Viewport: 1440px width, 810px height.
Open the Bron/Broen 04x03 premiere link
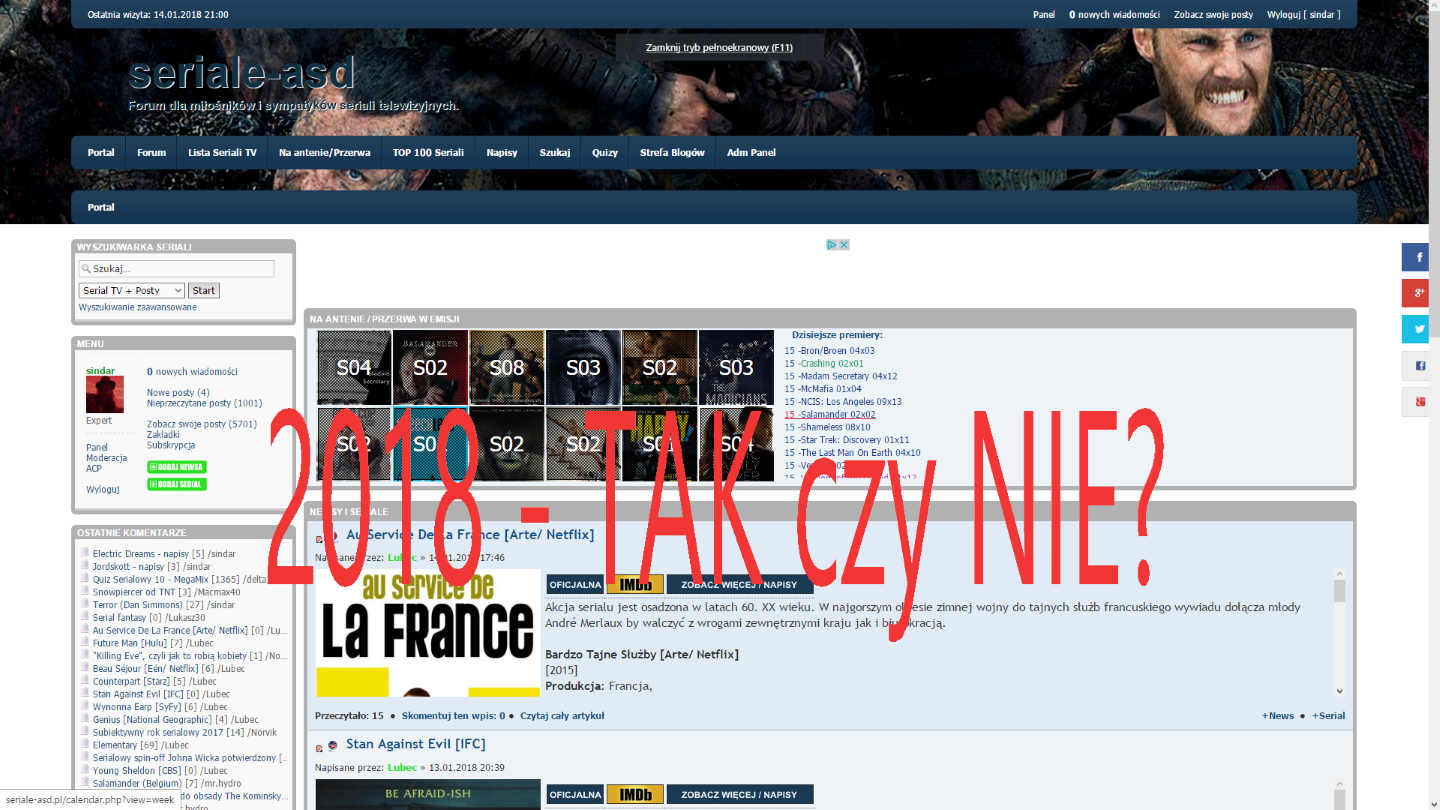pos(836,351)
